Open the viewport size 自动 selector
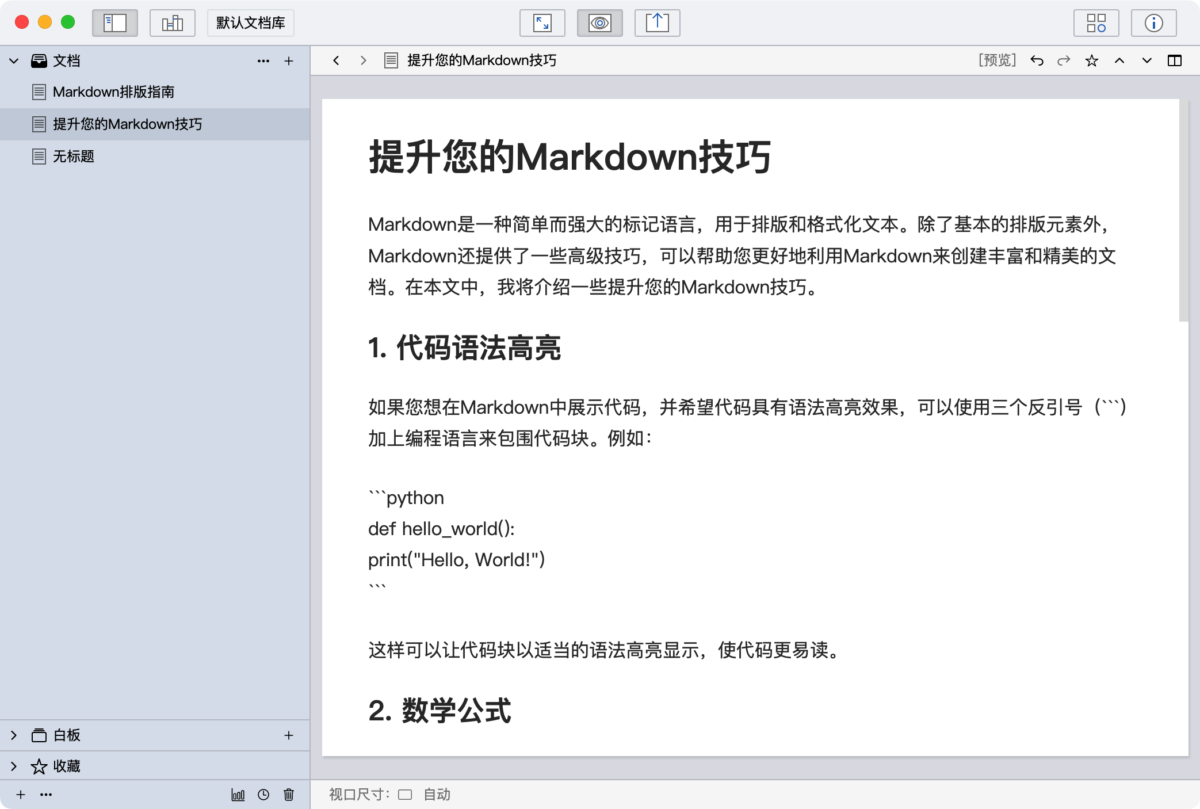This screenshot has width=1200, height=809. [425, 795]
